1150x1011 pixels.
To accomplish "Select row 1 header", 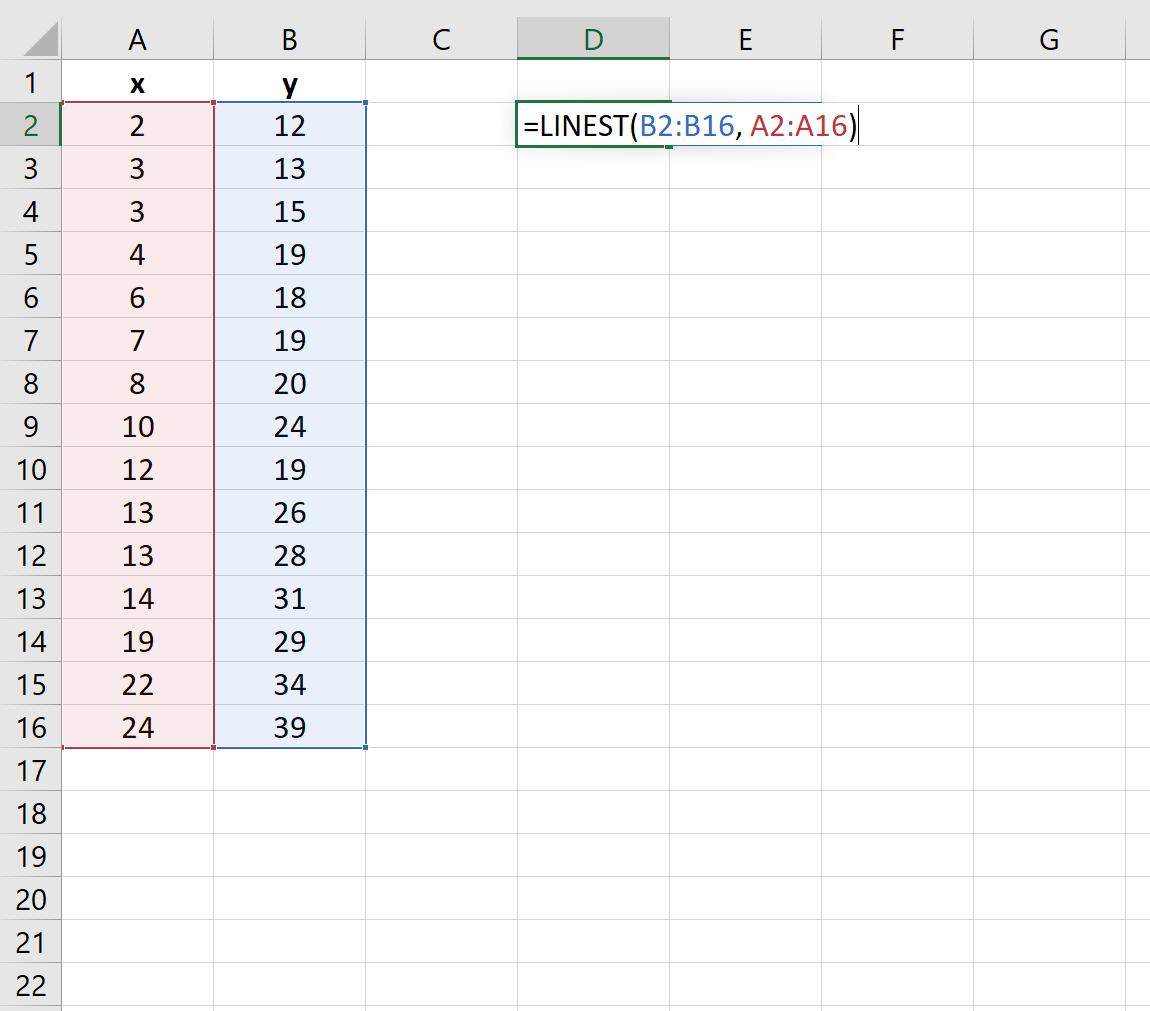I will [30, 82].
